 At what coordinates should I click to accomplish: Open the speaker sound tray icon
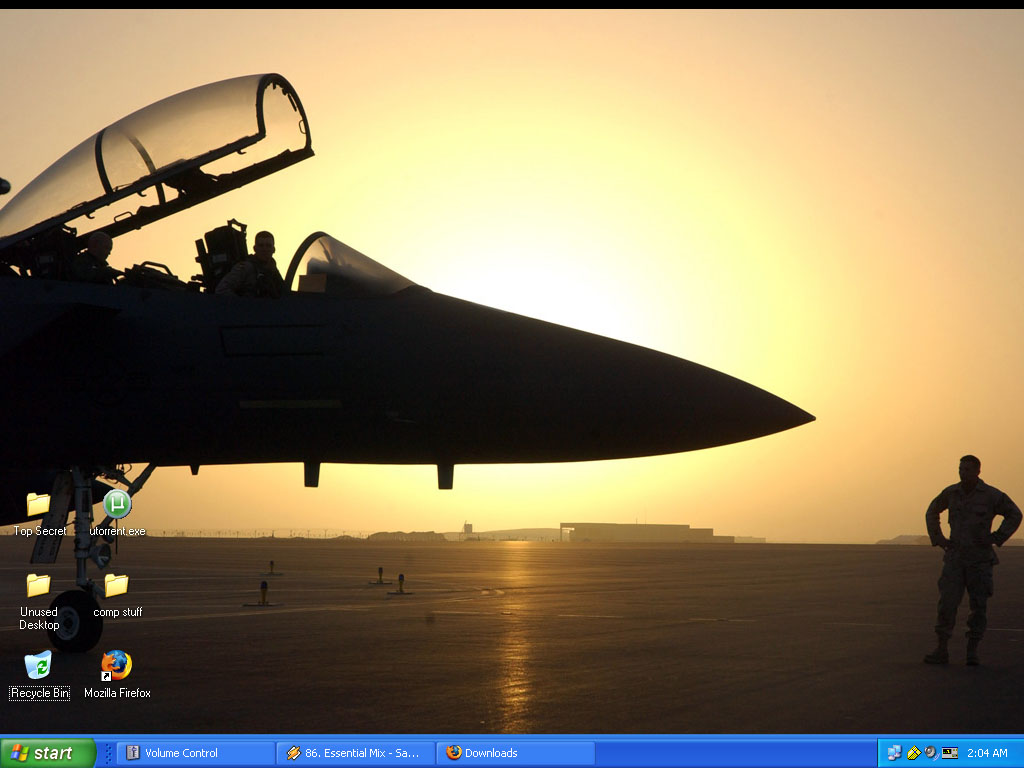931,753
